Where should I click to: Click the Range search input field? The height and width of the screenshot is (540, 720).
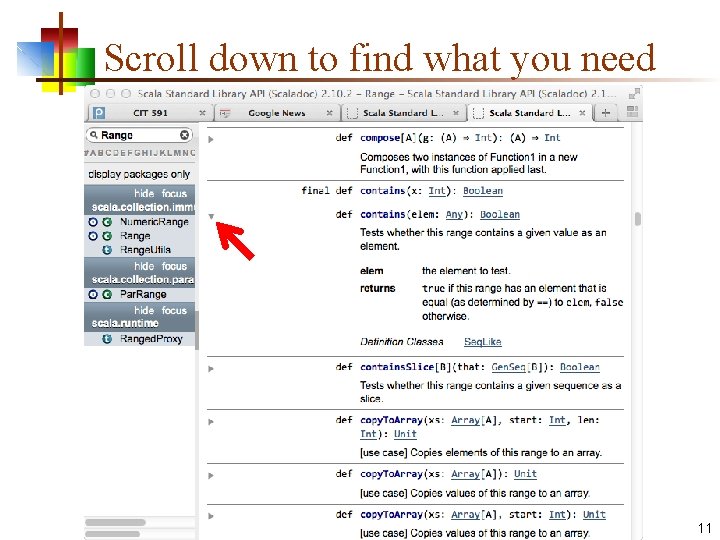point(139,135)
